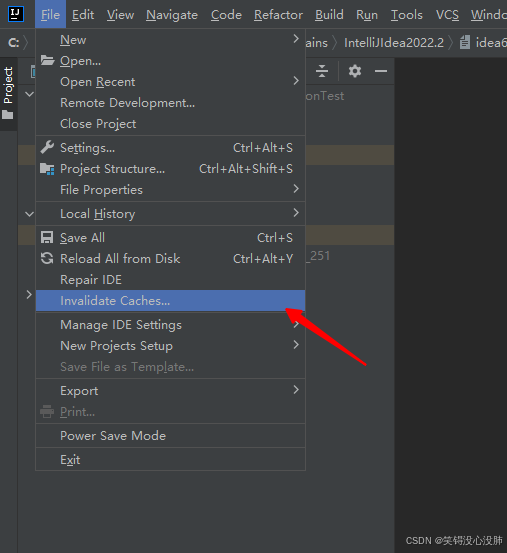Expand the Export submenu
Screen dimensions: 507x553
170,390
